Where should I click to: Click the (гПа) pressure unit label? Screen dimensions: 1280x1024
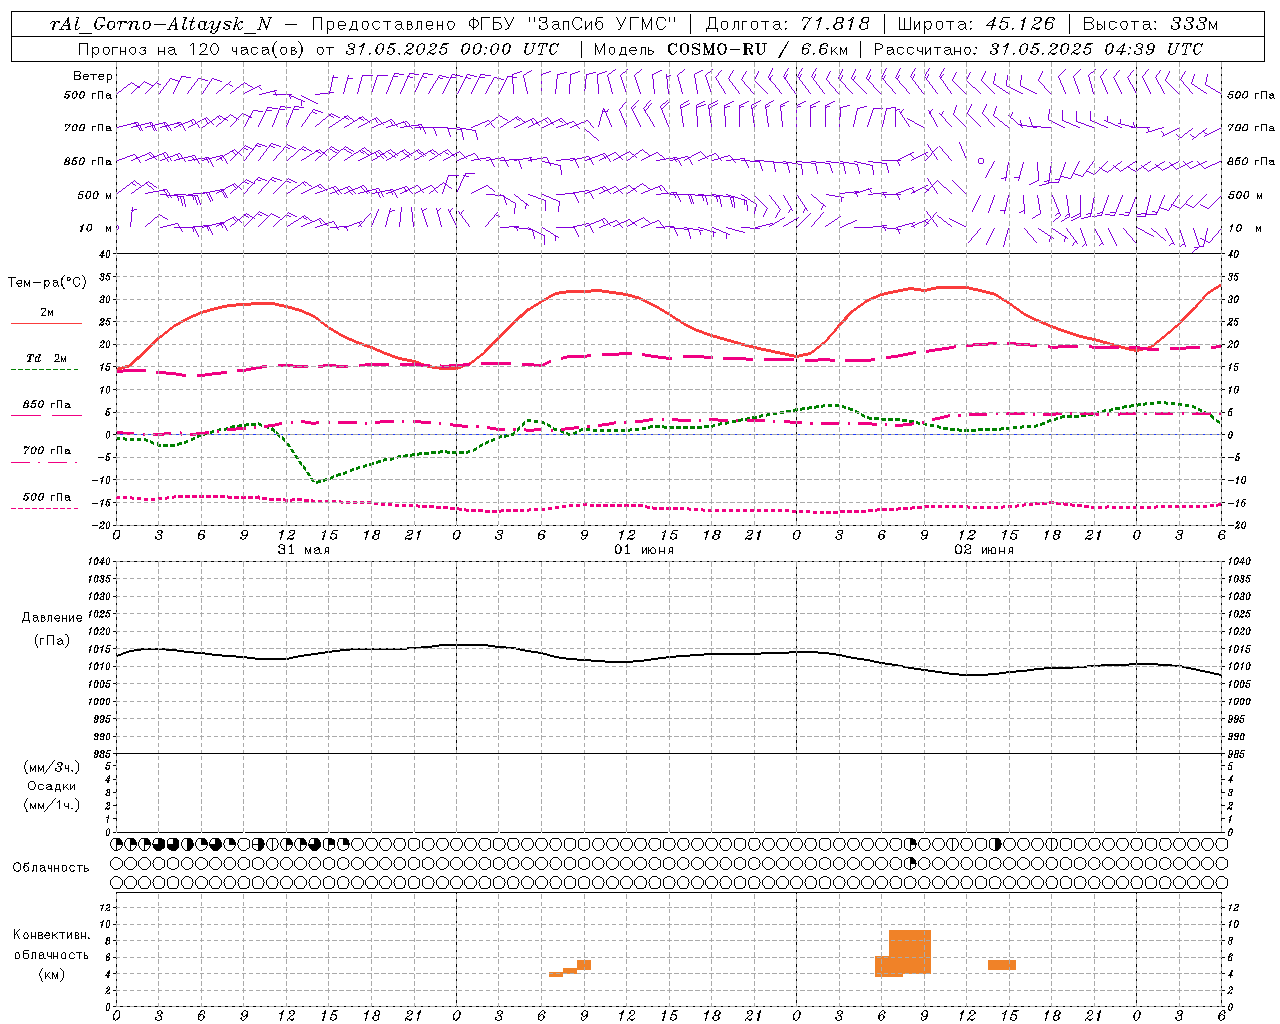pyautogui.click(x=52, y=641)
